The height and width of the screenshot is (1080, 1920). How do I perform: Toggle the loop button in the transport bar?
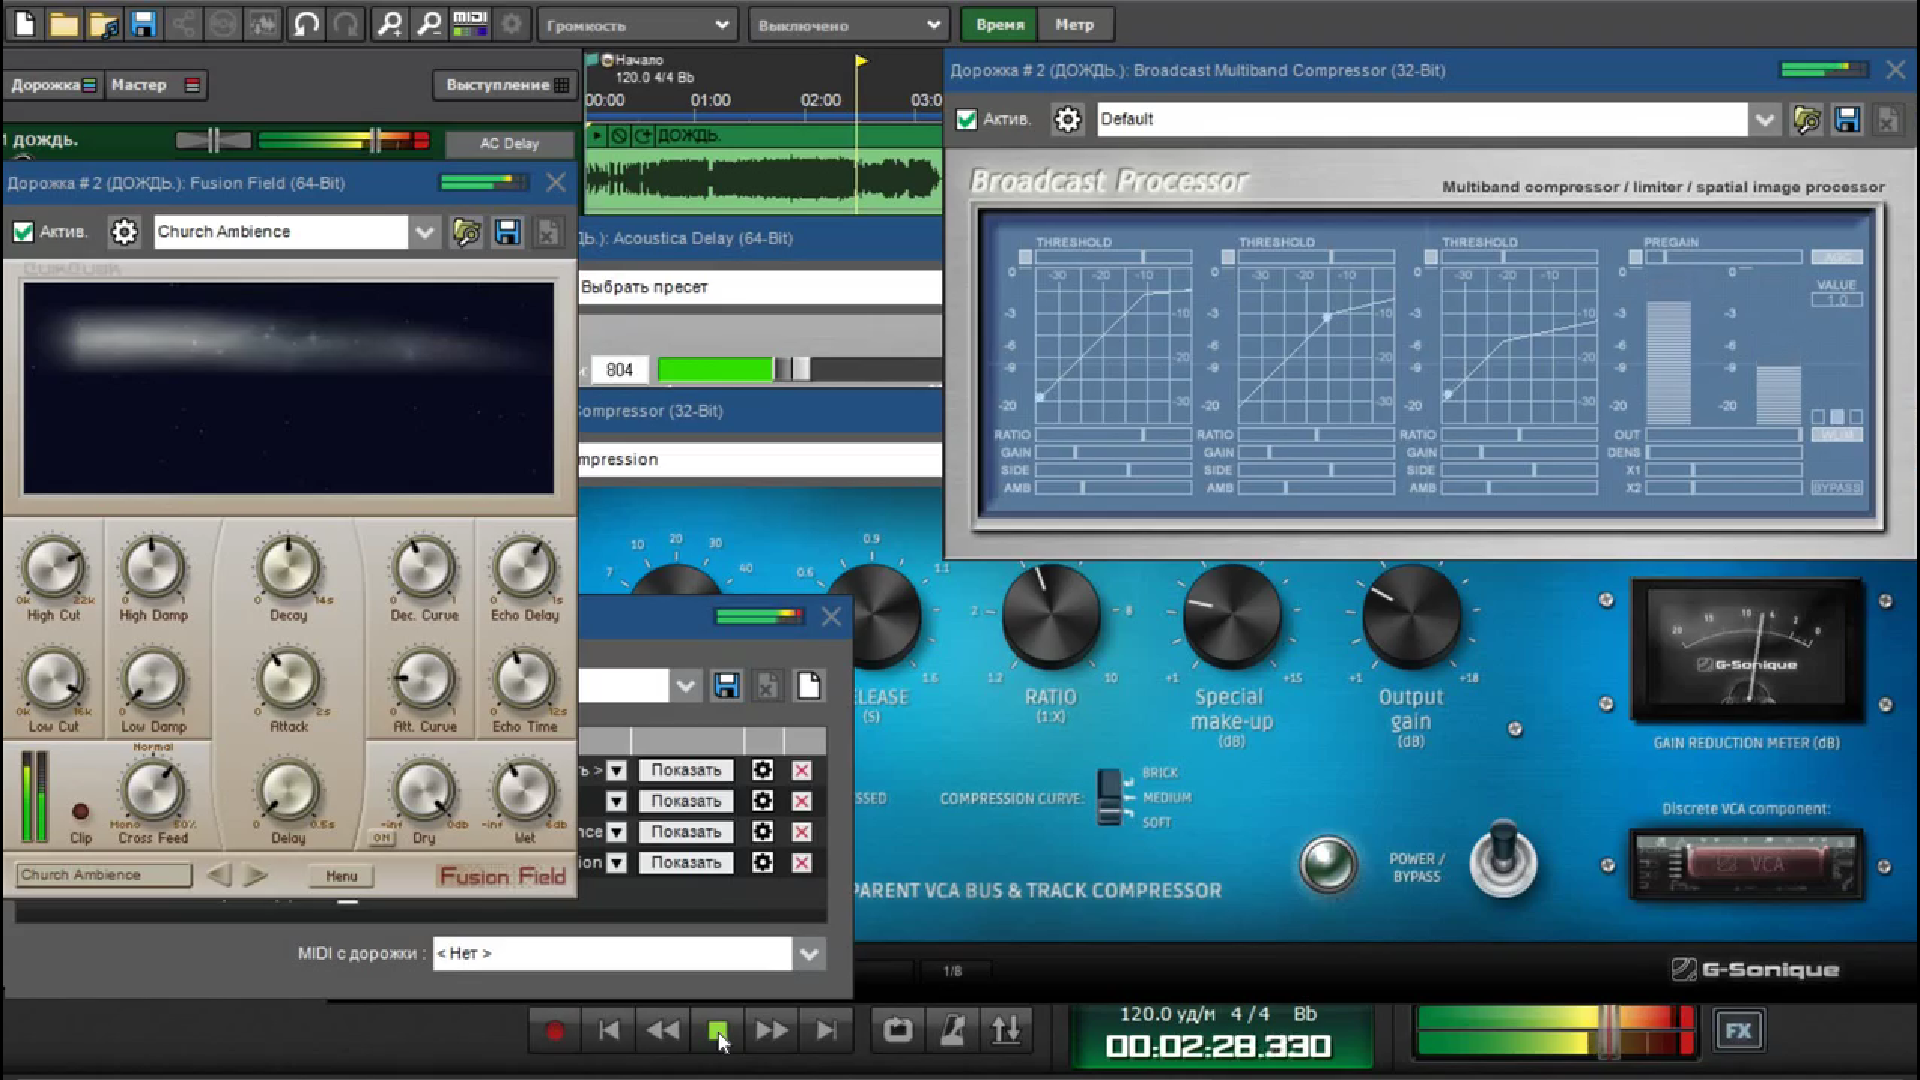[897, 1030]
